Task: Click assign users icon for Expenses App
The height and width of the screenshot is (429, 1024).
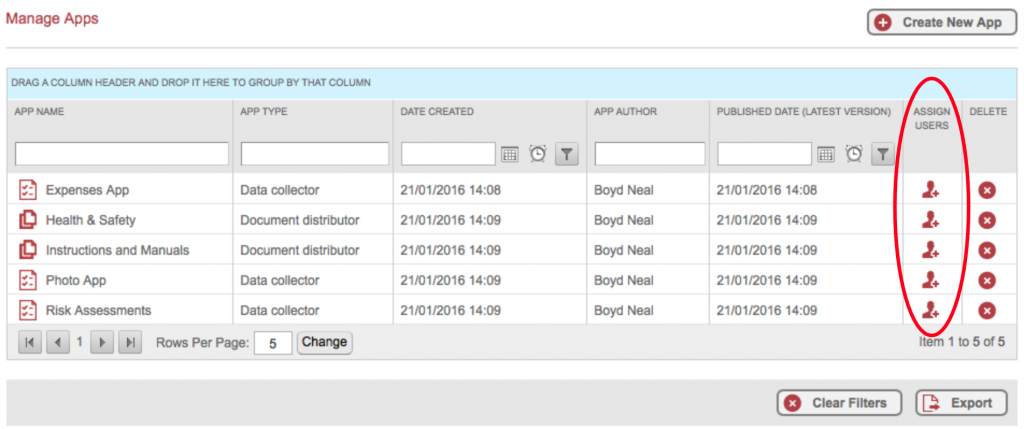Action: (x=930, y=190)
